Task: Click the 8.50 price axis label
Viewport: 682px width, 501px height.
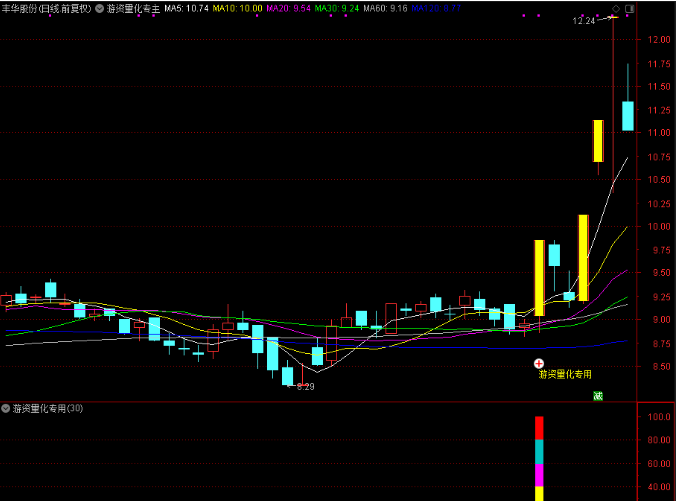Action: pyautogui.click(x=661, y=367)
